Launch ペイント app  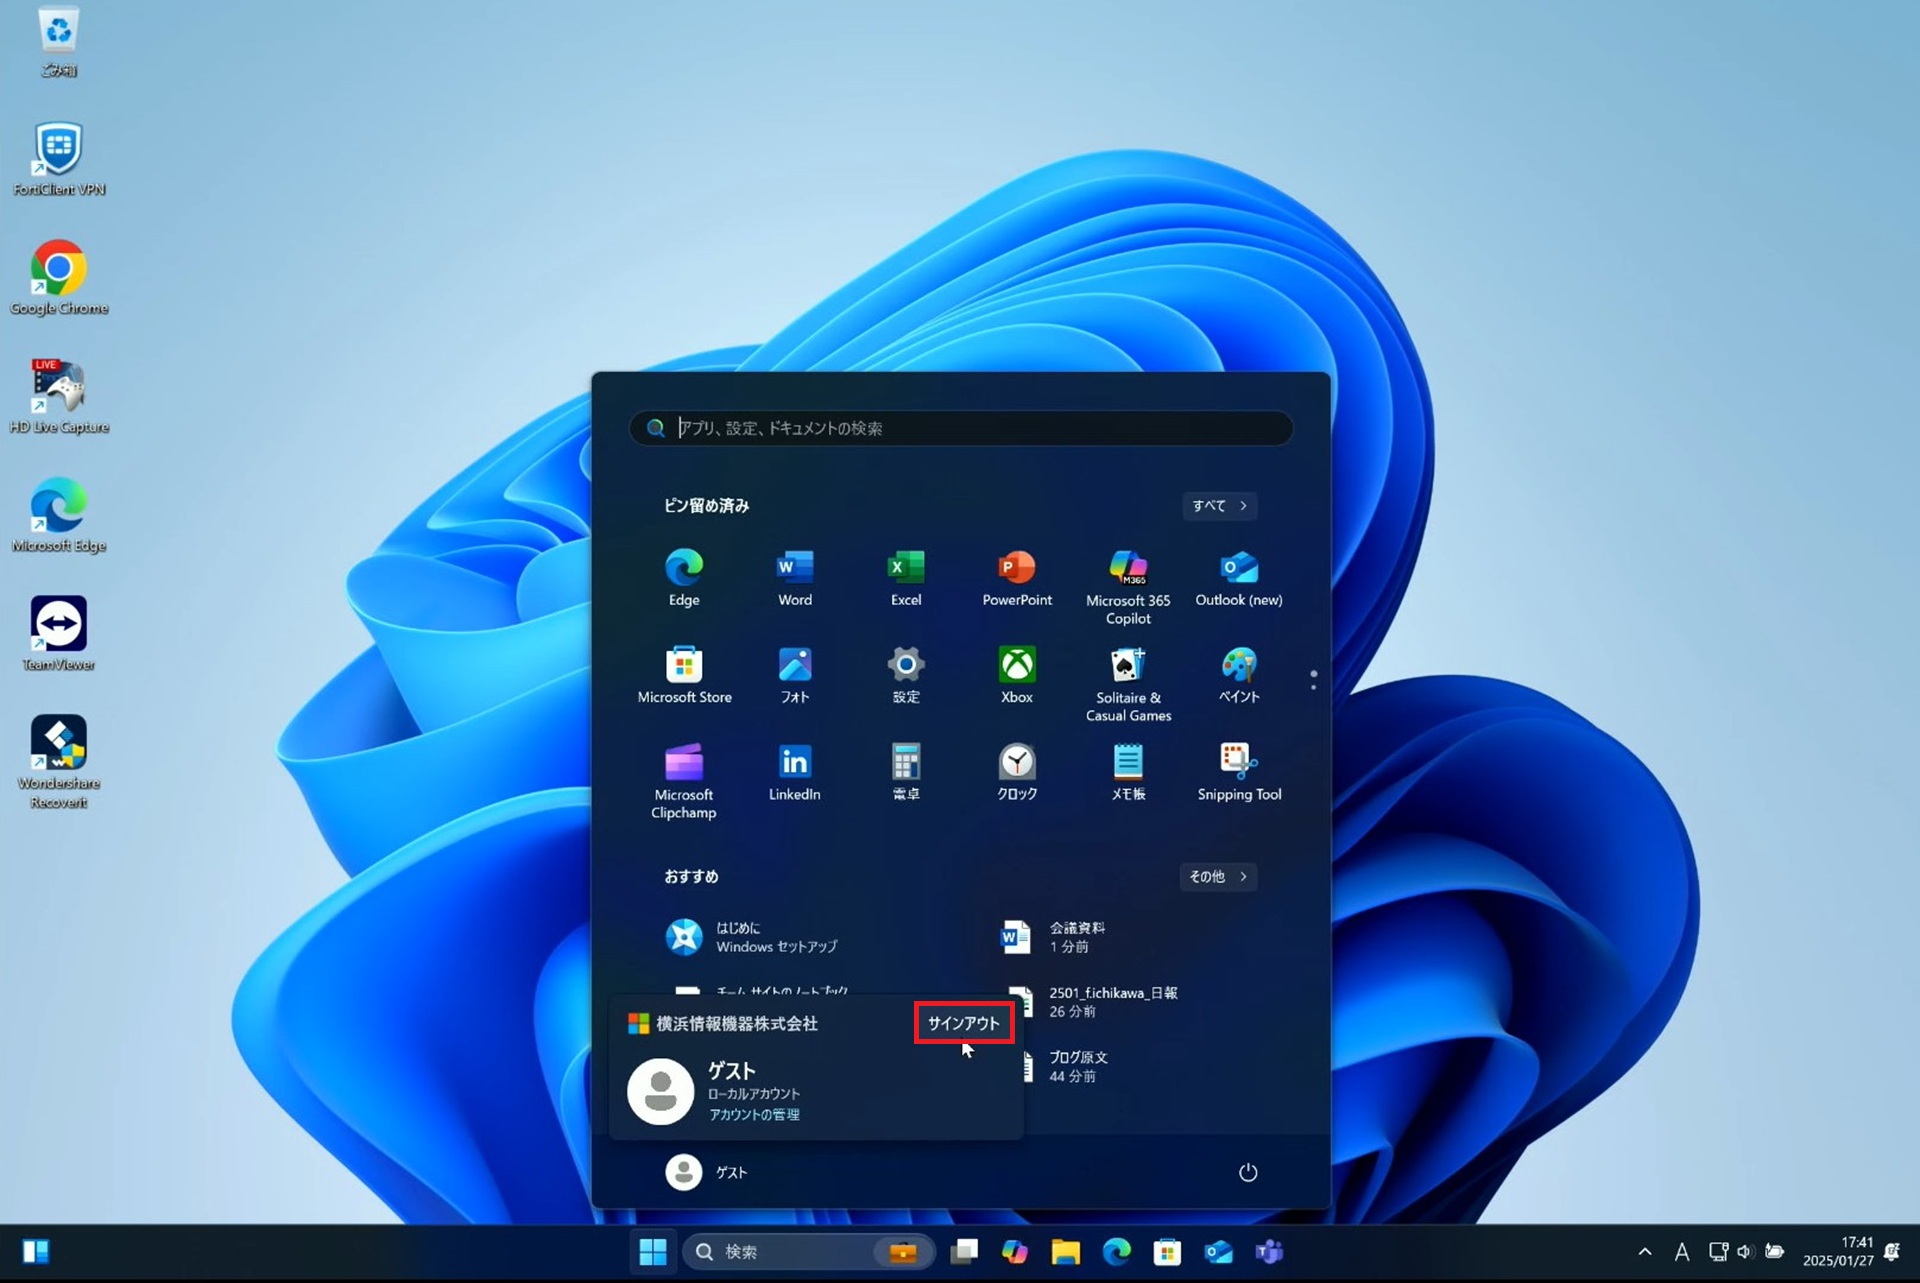coord(1239,675)
